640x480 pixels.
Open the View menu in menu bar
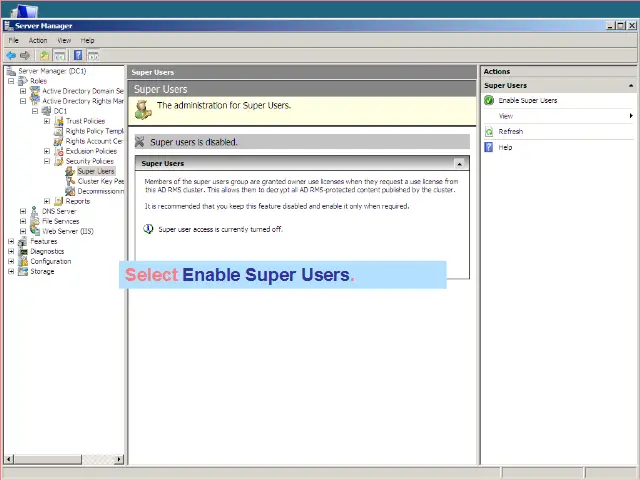(x=64, y=40)
